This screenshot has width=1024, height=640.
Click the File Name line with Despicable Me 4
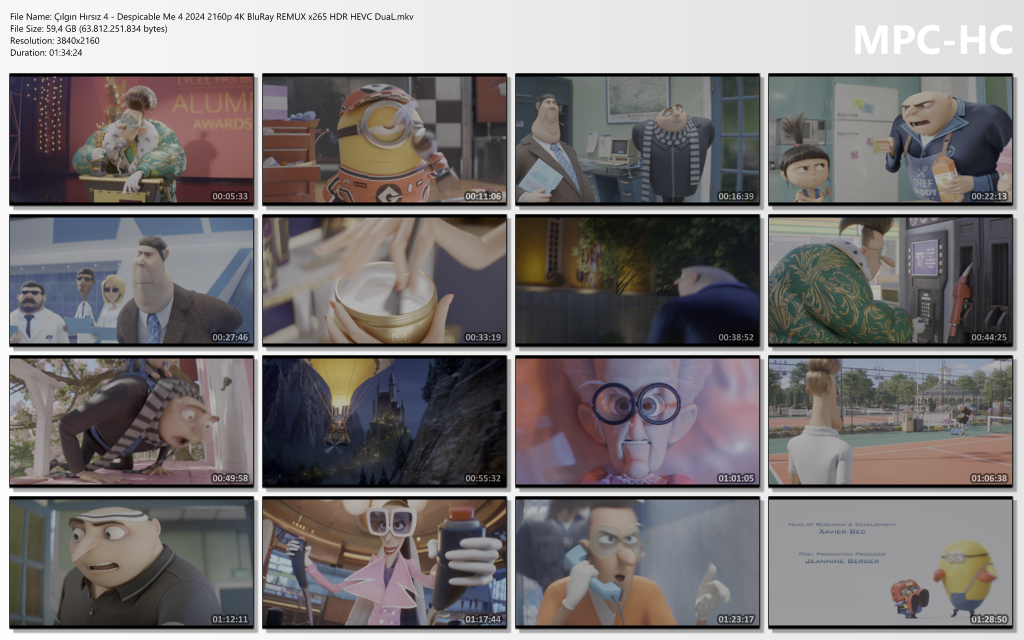tap(212, 16)
